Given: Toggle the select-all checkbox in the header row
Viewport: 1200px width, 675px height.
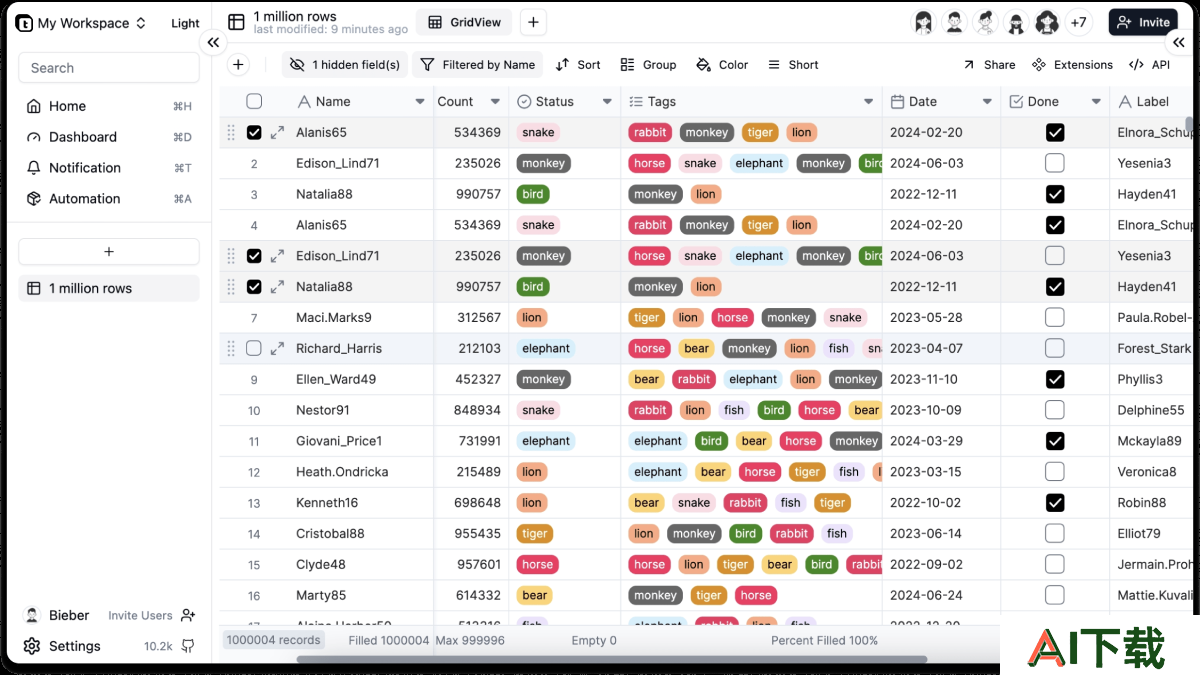Looking at the screenshot, I should pos(254,101).
